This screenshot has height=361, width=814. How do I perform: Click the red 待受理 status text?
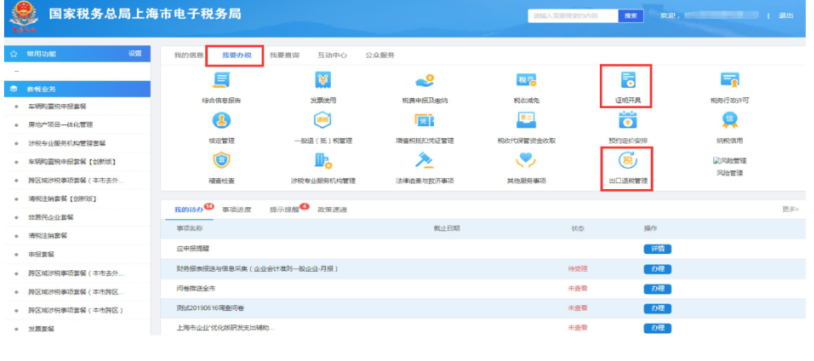point(578,269)
